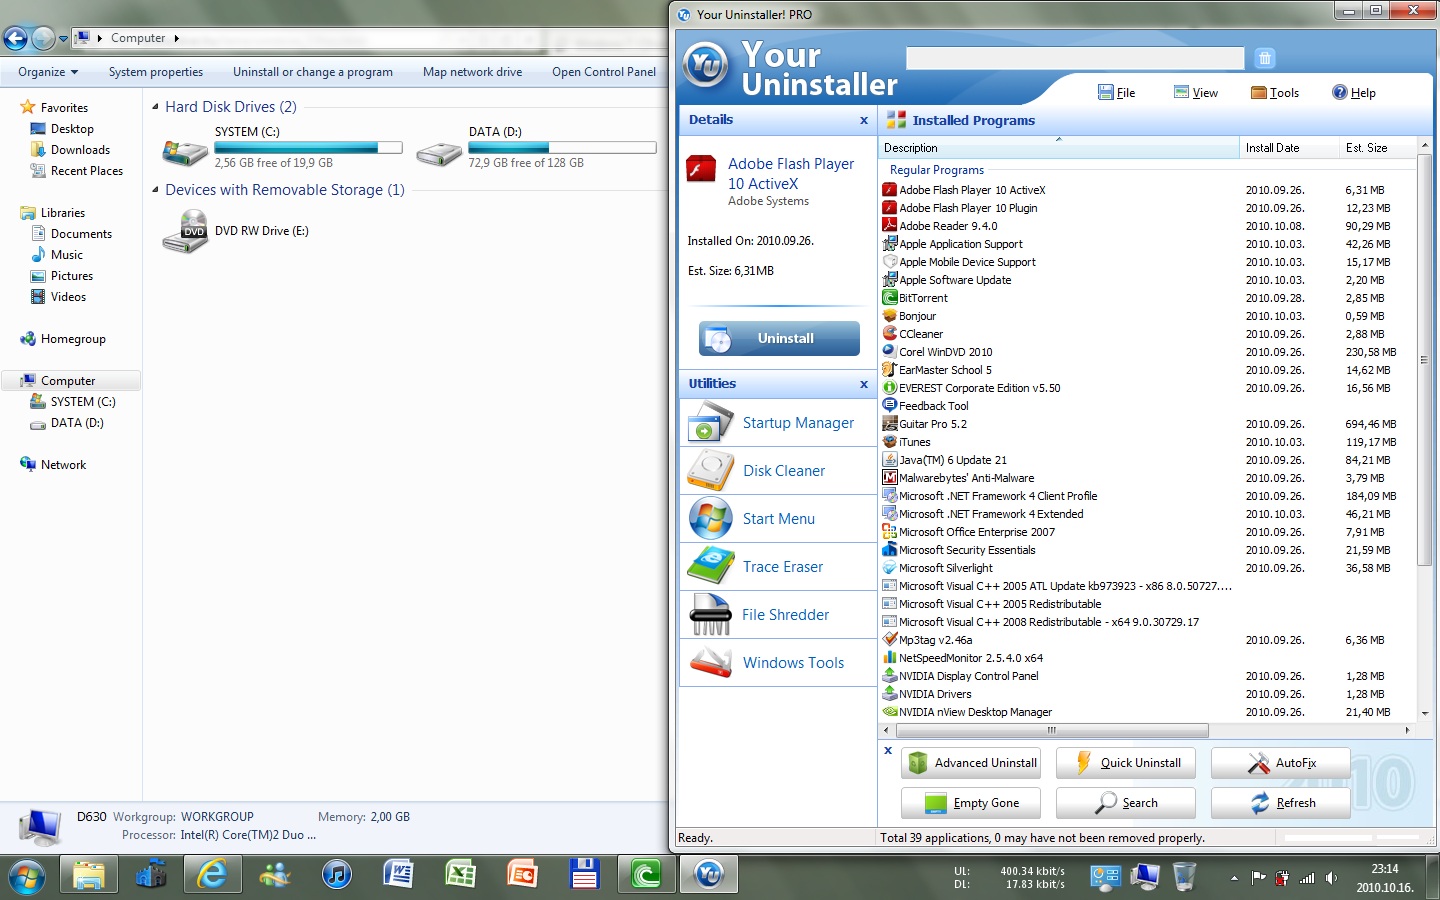The height and width of the screenshot is (900, 1440).
Task: Close the Utilities panel
Action: [864, 384]
